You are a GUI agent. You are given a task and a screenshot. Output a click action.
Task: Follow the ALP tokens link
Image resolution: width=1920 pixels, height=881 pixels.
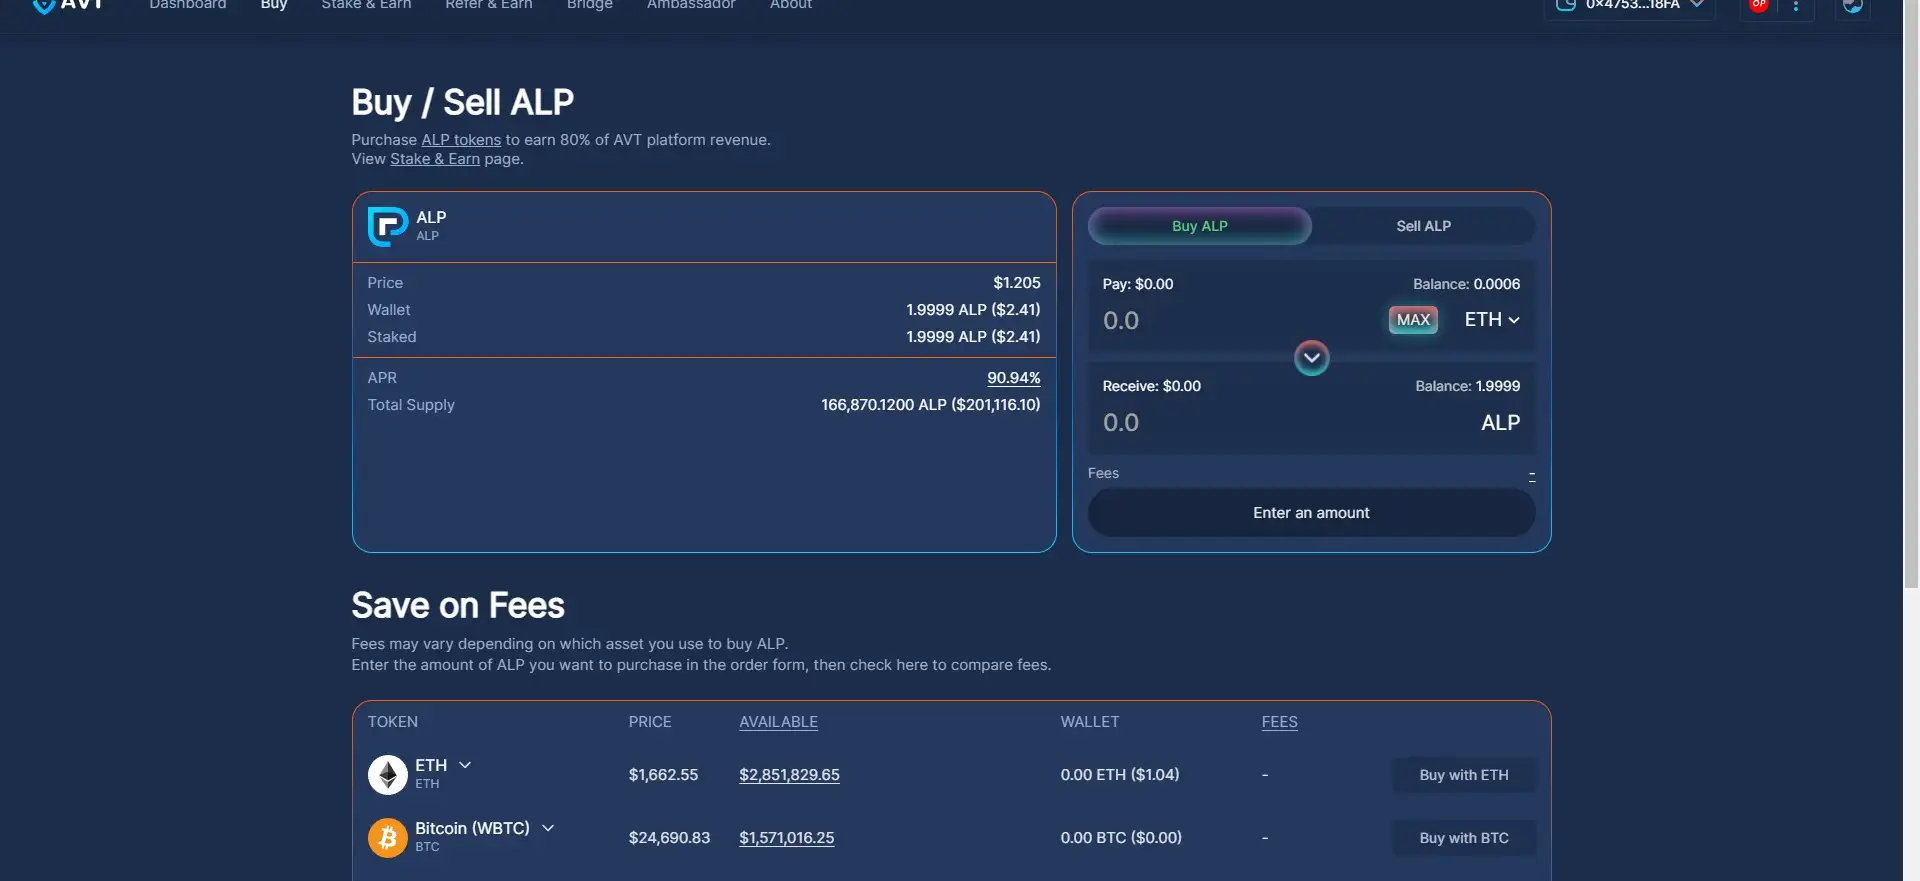[461, 140]
